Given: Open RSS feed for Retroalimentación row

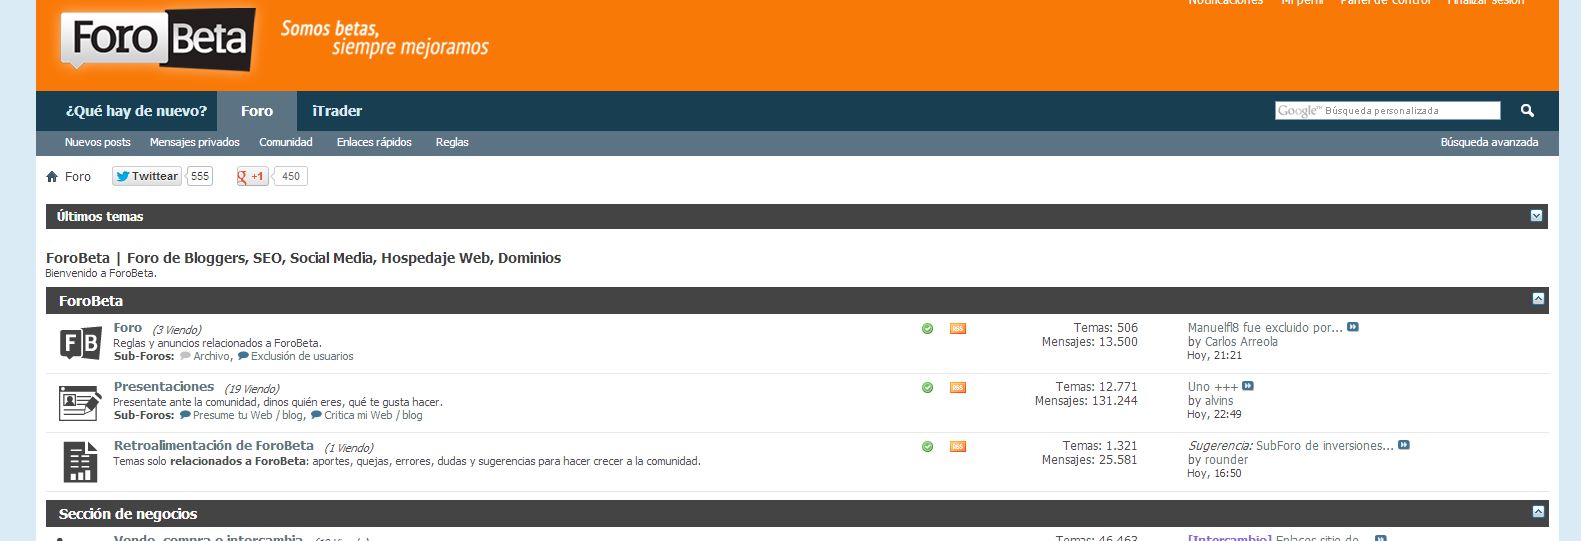Looking at the screenshot, I should pos(958,446).
